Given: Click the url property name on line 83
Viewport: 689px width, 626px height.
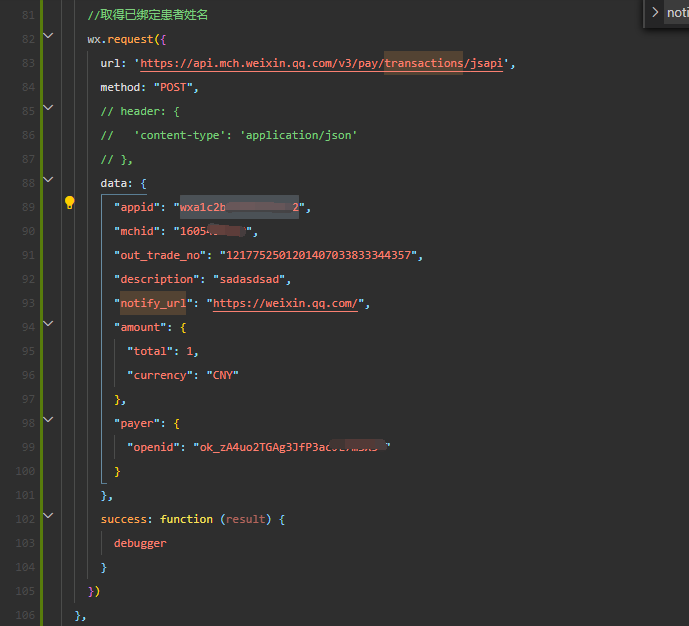Looking at the screenshot, I should pos(110,63).
